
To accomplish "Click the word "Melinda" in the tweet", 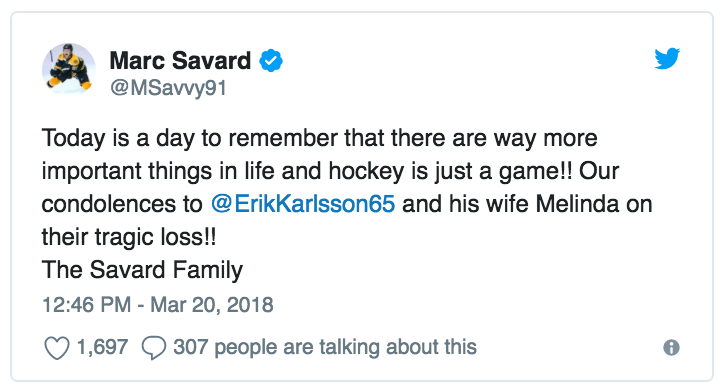I will click(x=577, y=204).
